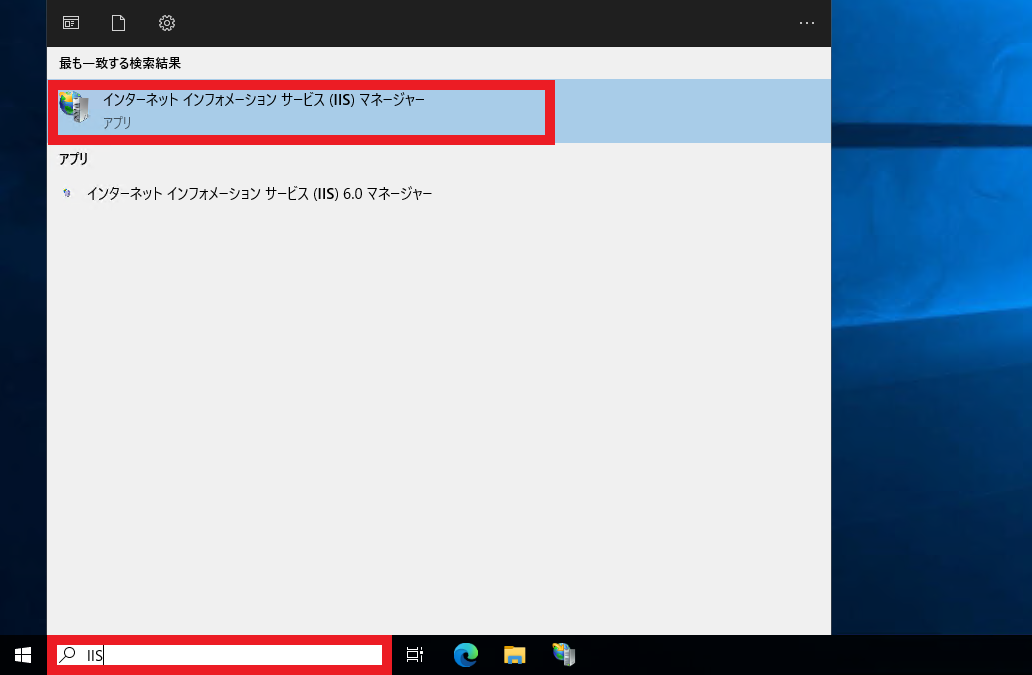Open the IIS Manager taskbar icon
1032x675 pixels.
point(563,655)
